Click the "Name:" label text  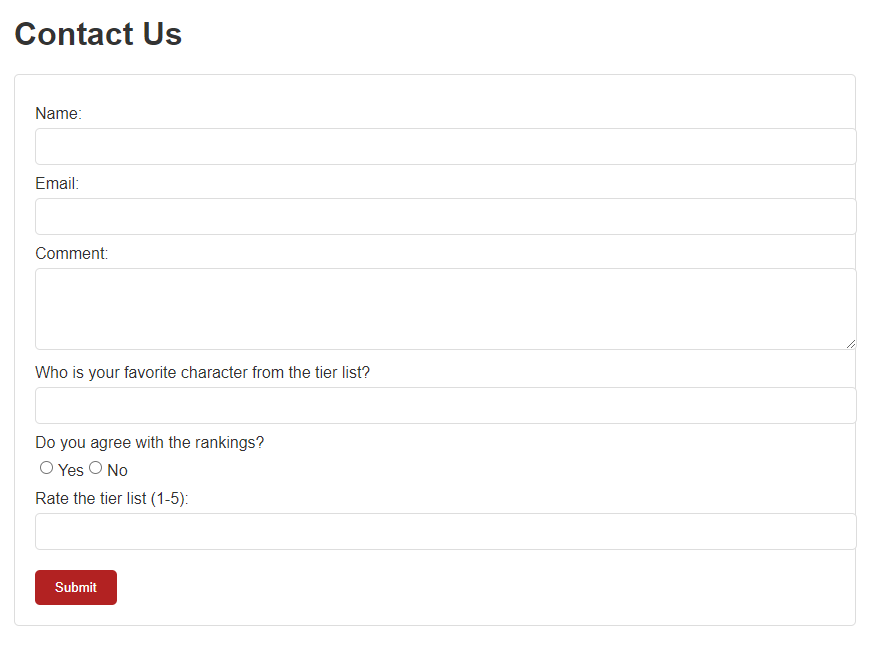pyautogui.click(x=58, y=114)
